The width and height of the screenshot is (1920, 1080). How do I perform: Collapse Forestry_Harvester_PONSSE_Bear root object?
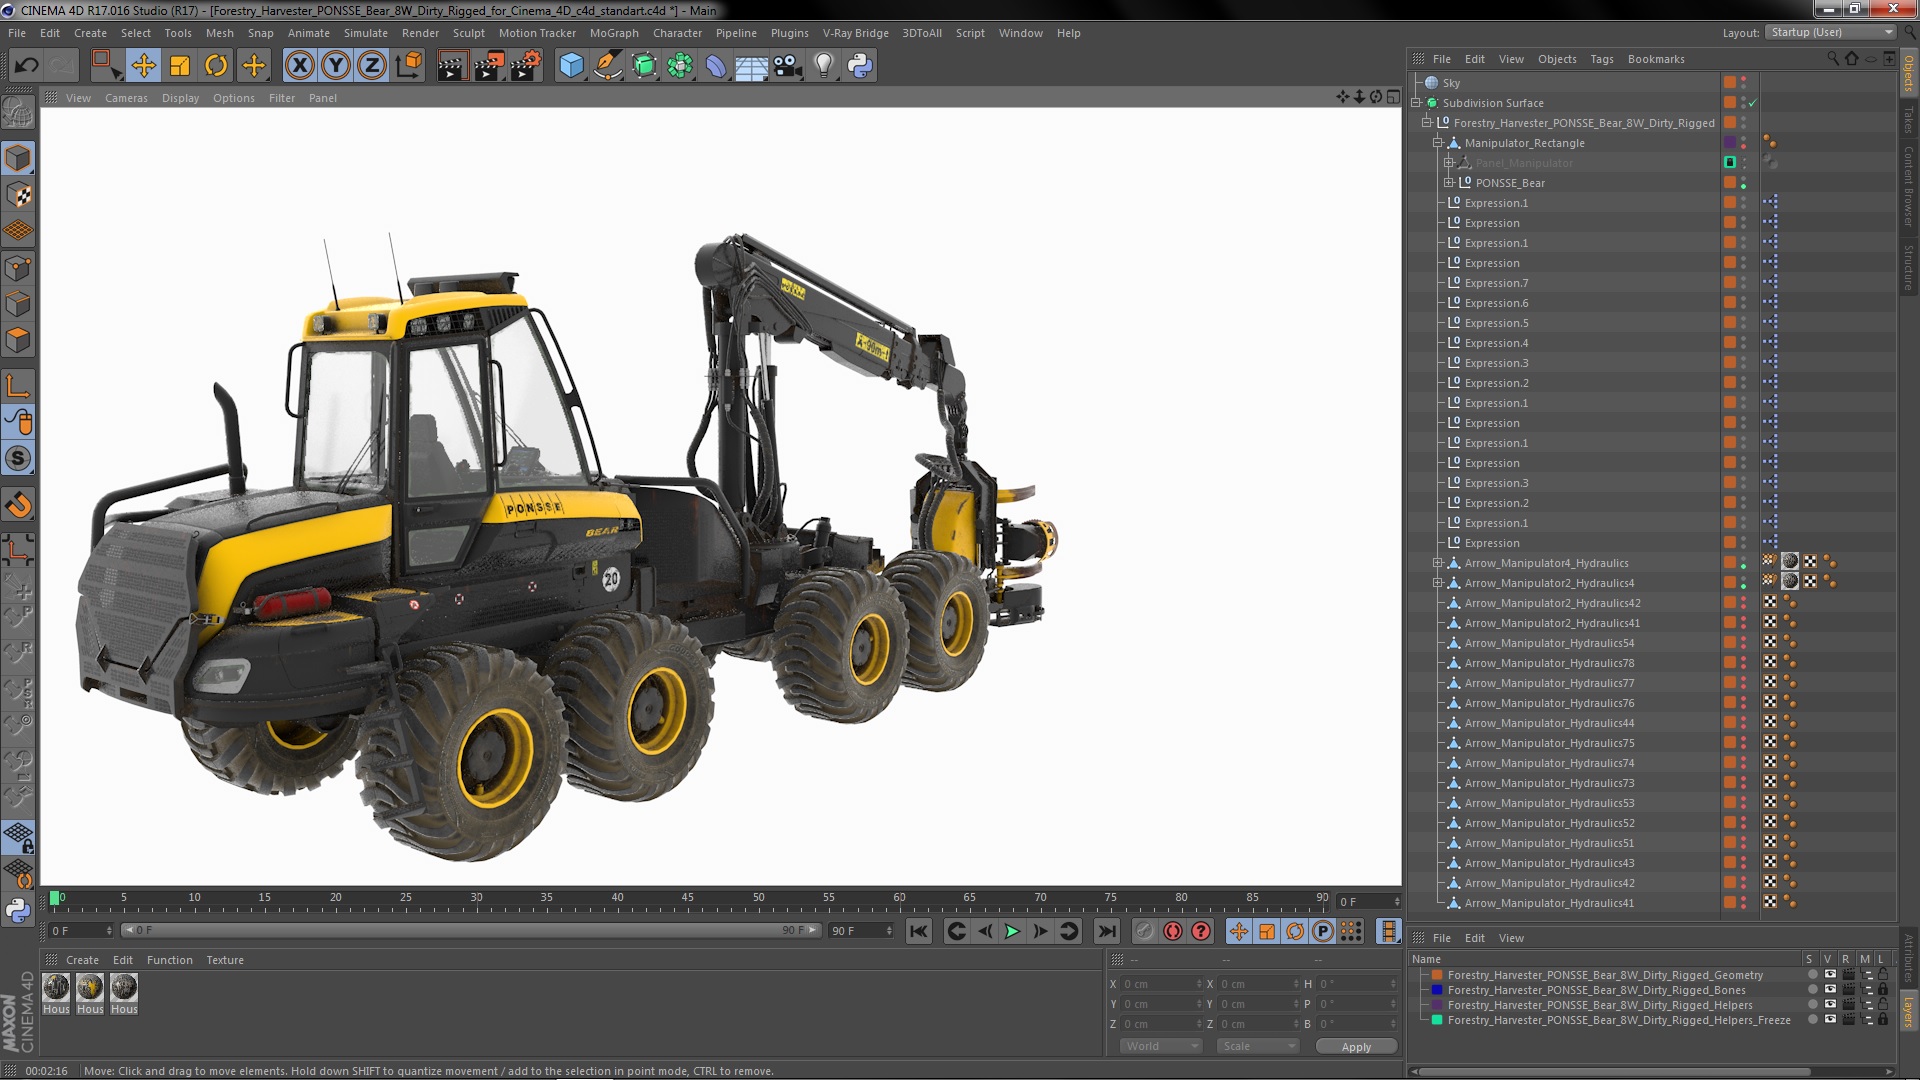1427,123
